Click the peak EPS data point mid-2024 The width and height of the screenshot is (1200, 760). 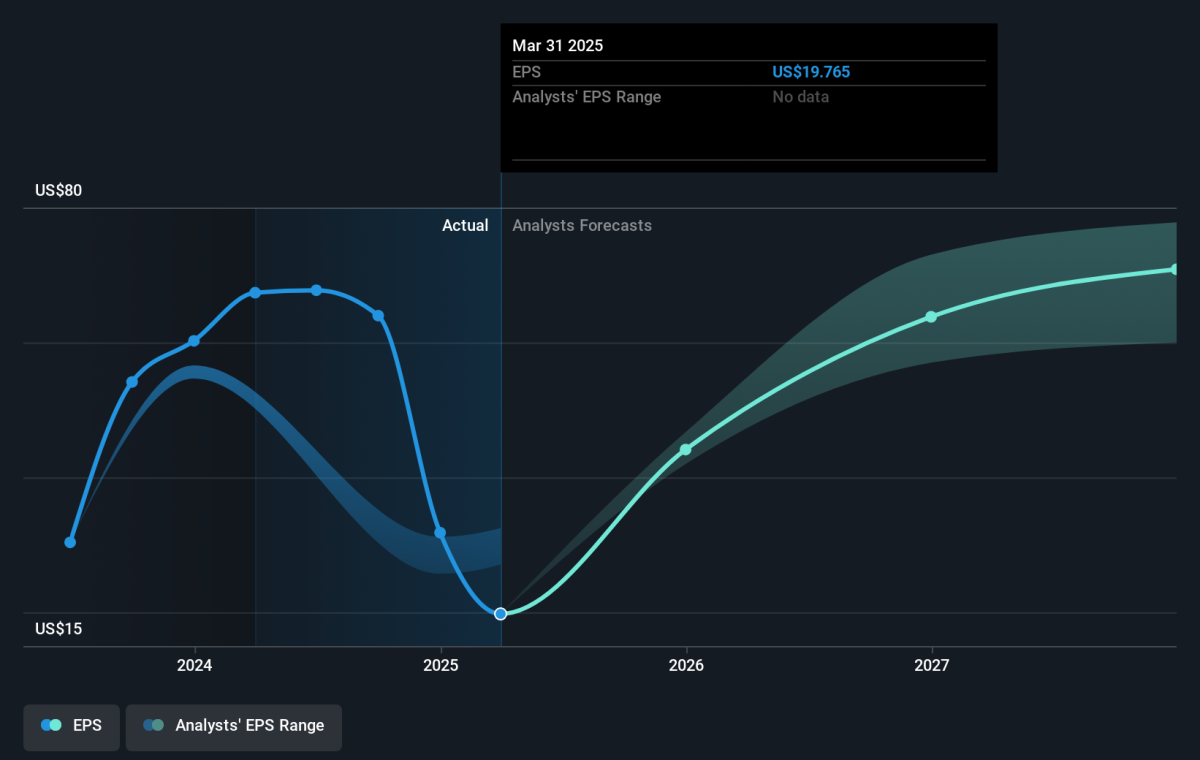click(316, 290)
